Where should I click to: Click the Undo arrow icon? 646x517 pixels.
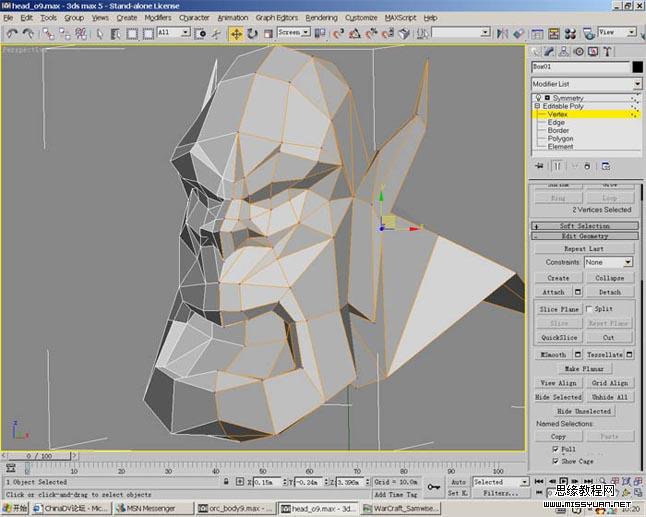tap(12, 33)
